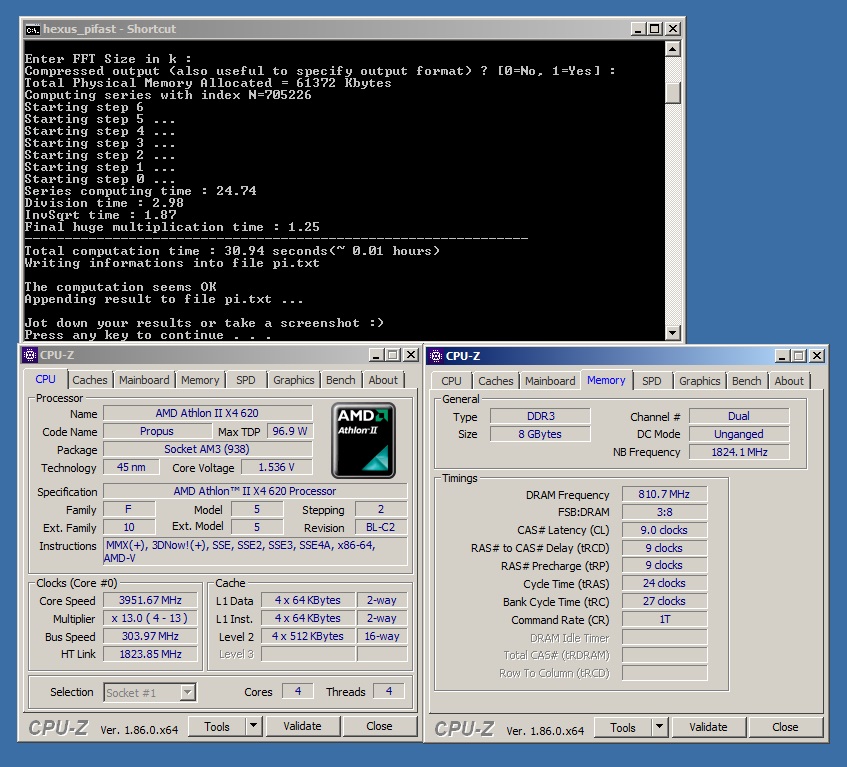Open the About tab in left CPU-Z window
The height and width of the screenshot is (767, 847).
(x=383, y=380)
